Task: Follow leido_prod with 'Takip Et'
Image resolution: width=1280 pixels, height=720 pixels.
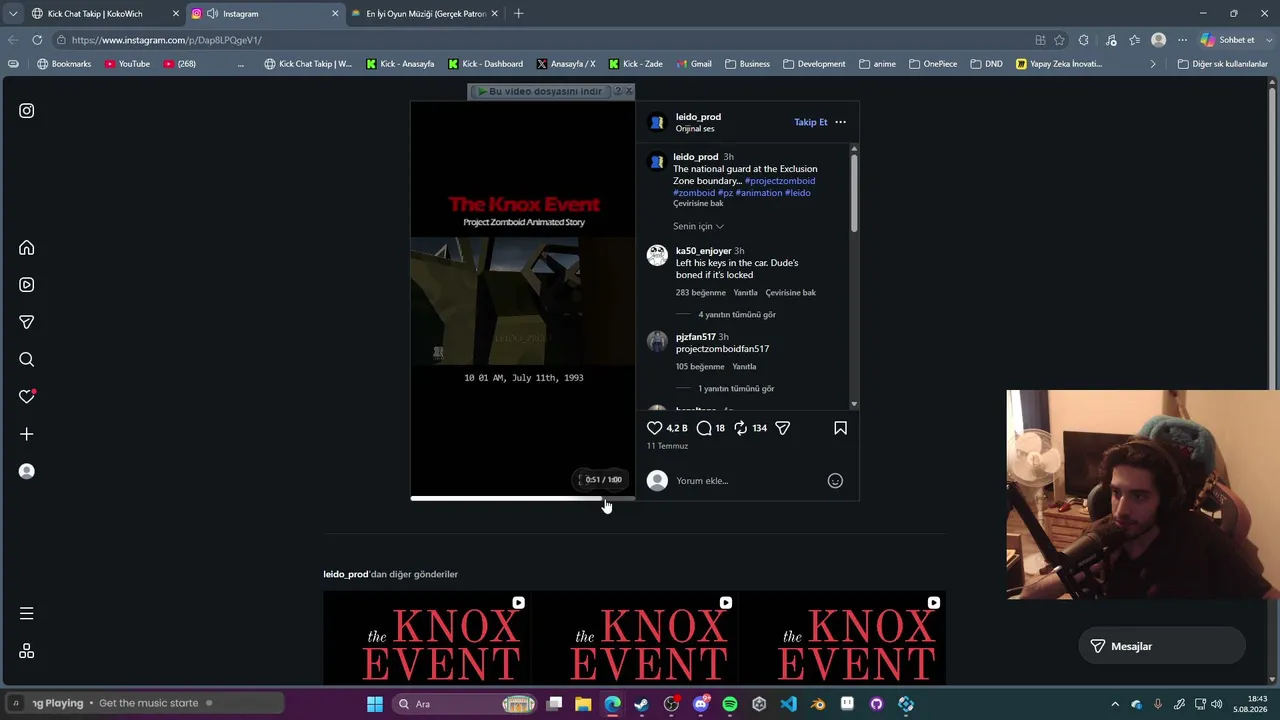Action: [x=811, y=122]
